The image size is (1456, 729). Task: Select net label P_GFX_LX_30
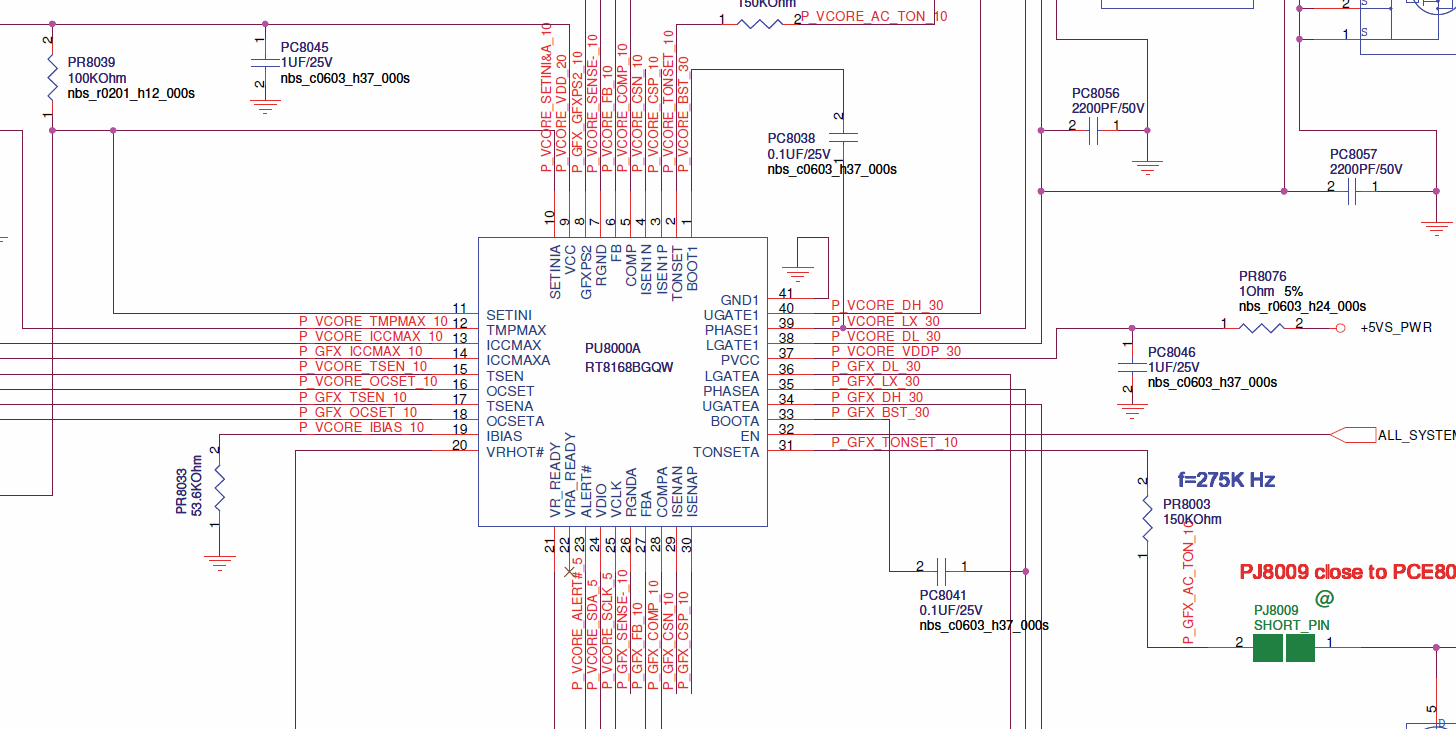tap(876, 381)
